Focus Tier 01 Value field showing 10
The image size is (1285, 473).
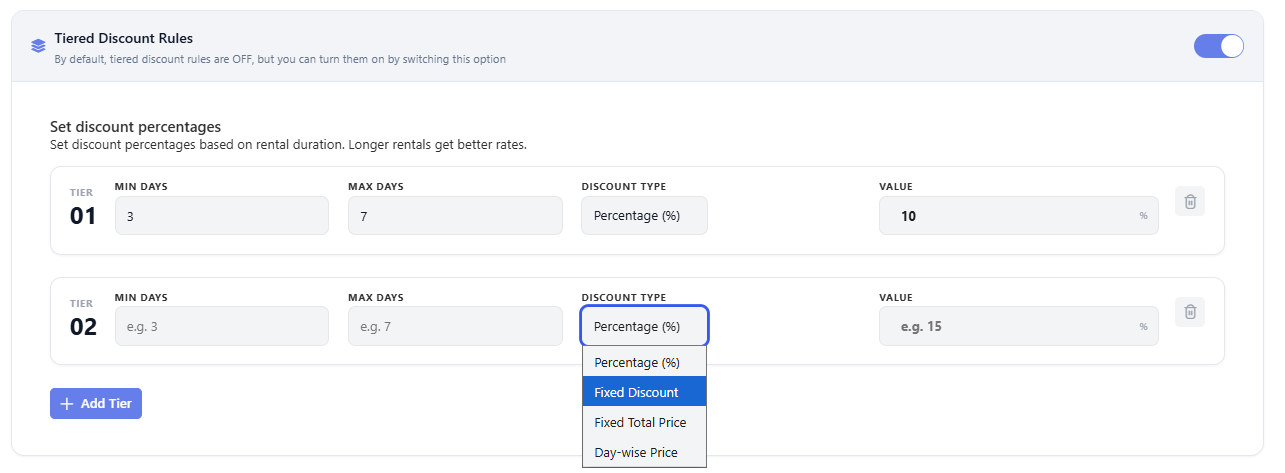[x=1018, y=216]
